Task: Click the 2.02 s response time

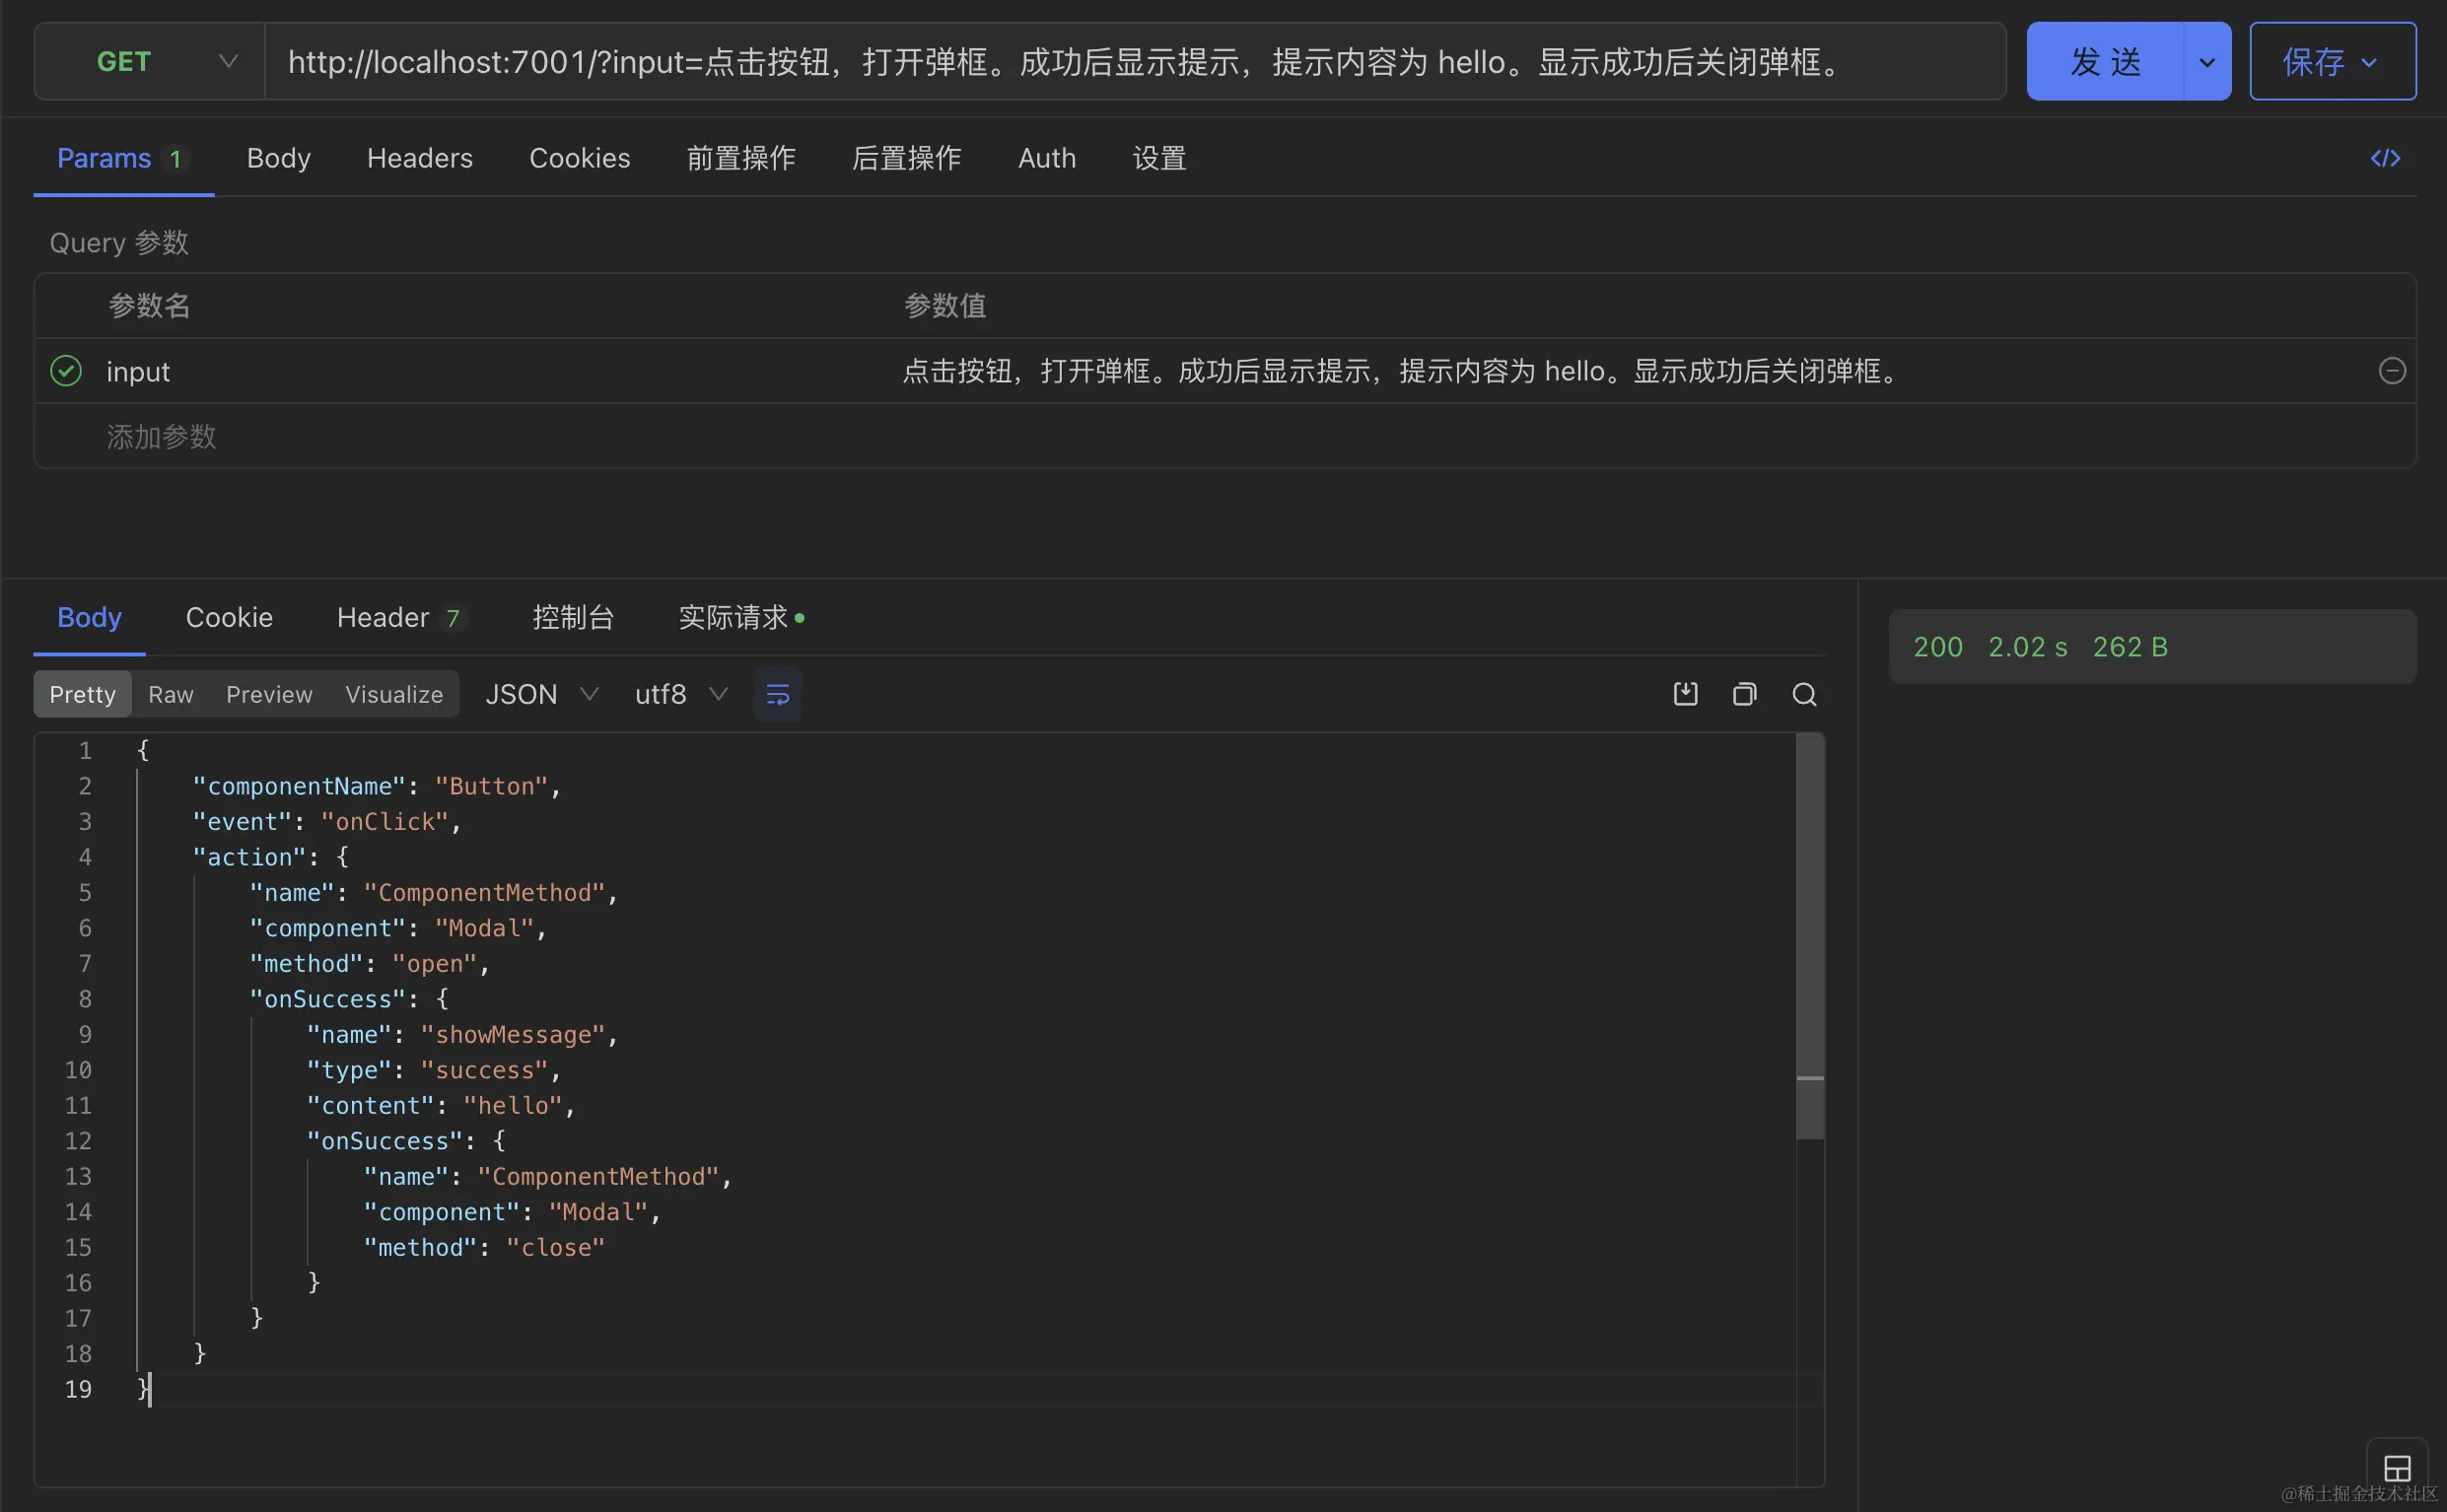Action: click(x=2027, y=647)
